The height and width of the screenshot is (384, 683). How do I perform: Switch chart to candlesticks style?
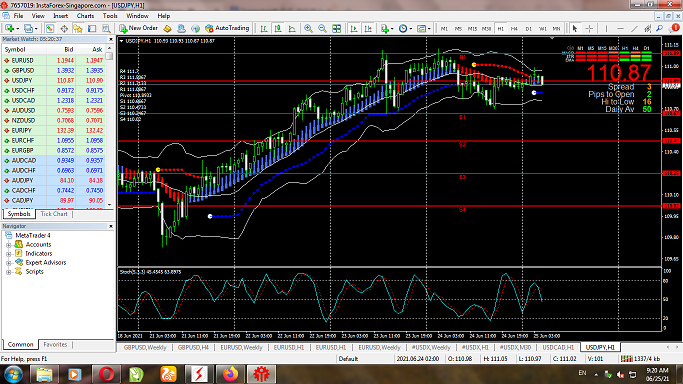(x=278, y=28)
